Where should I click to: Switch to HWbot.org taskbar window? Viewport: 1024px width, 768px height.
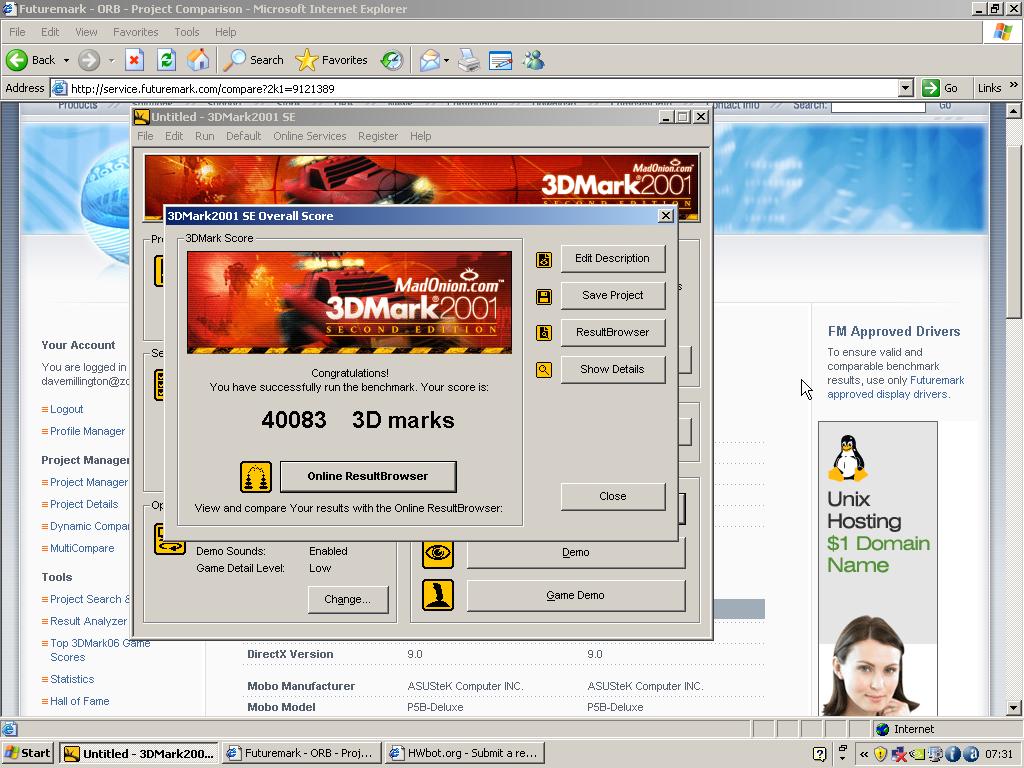pyautogui.click(x=464, y=754)
